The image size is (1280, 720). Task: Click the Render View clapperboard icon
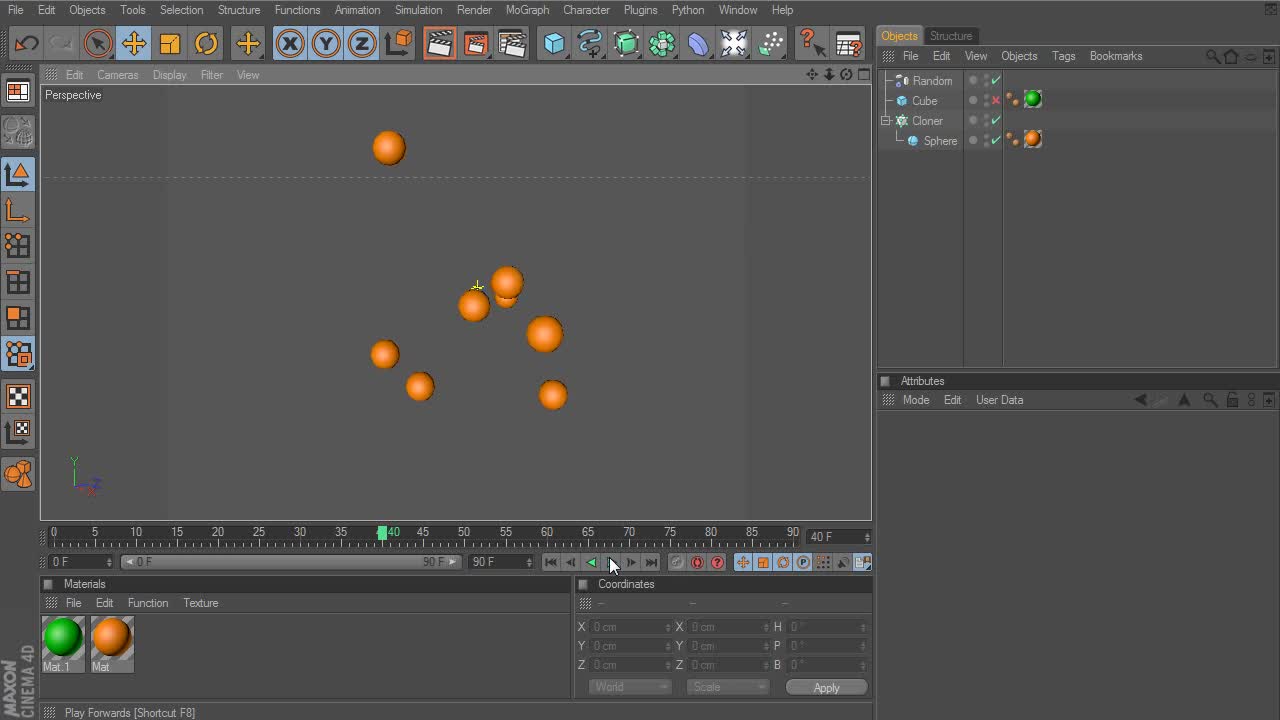[x=439, y=44]
